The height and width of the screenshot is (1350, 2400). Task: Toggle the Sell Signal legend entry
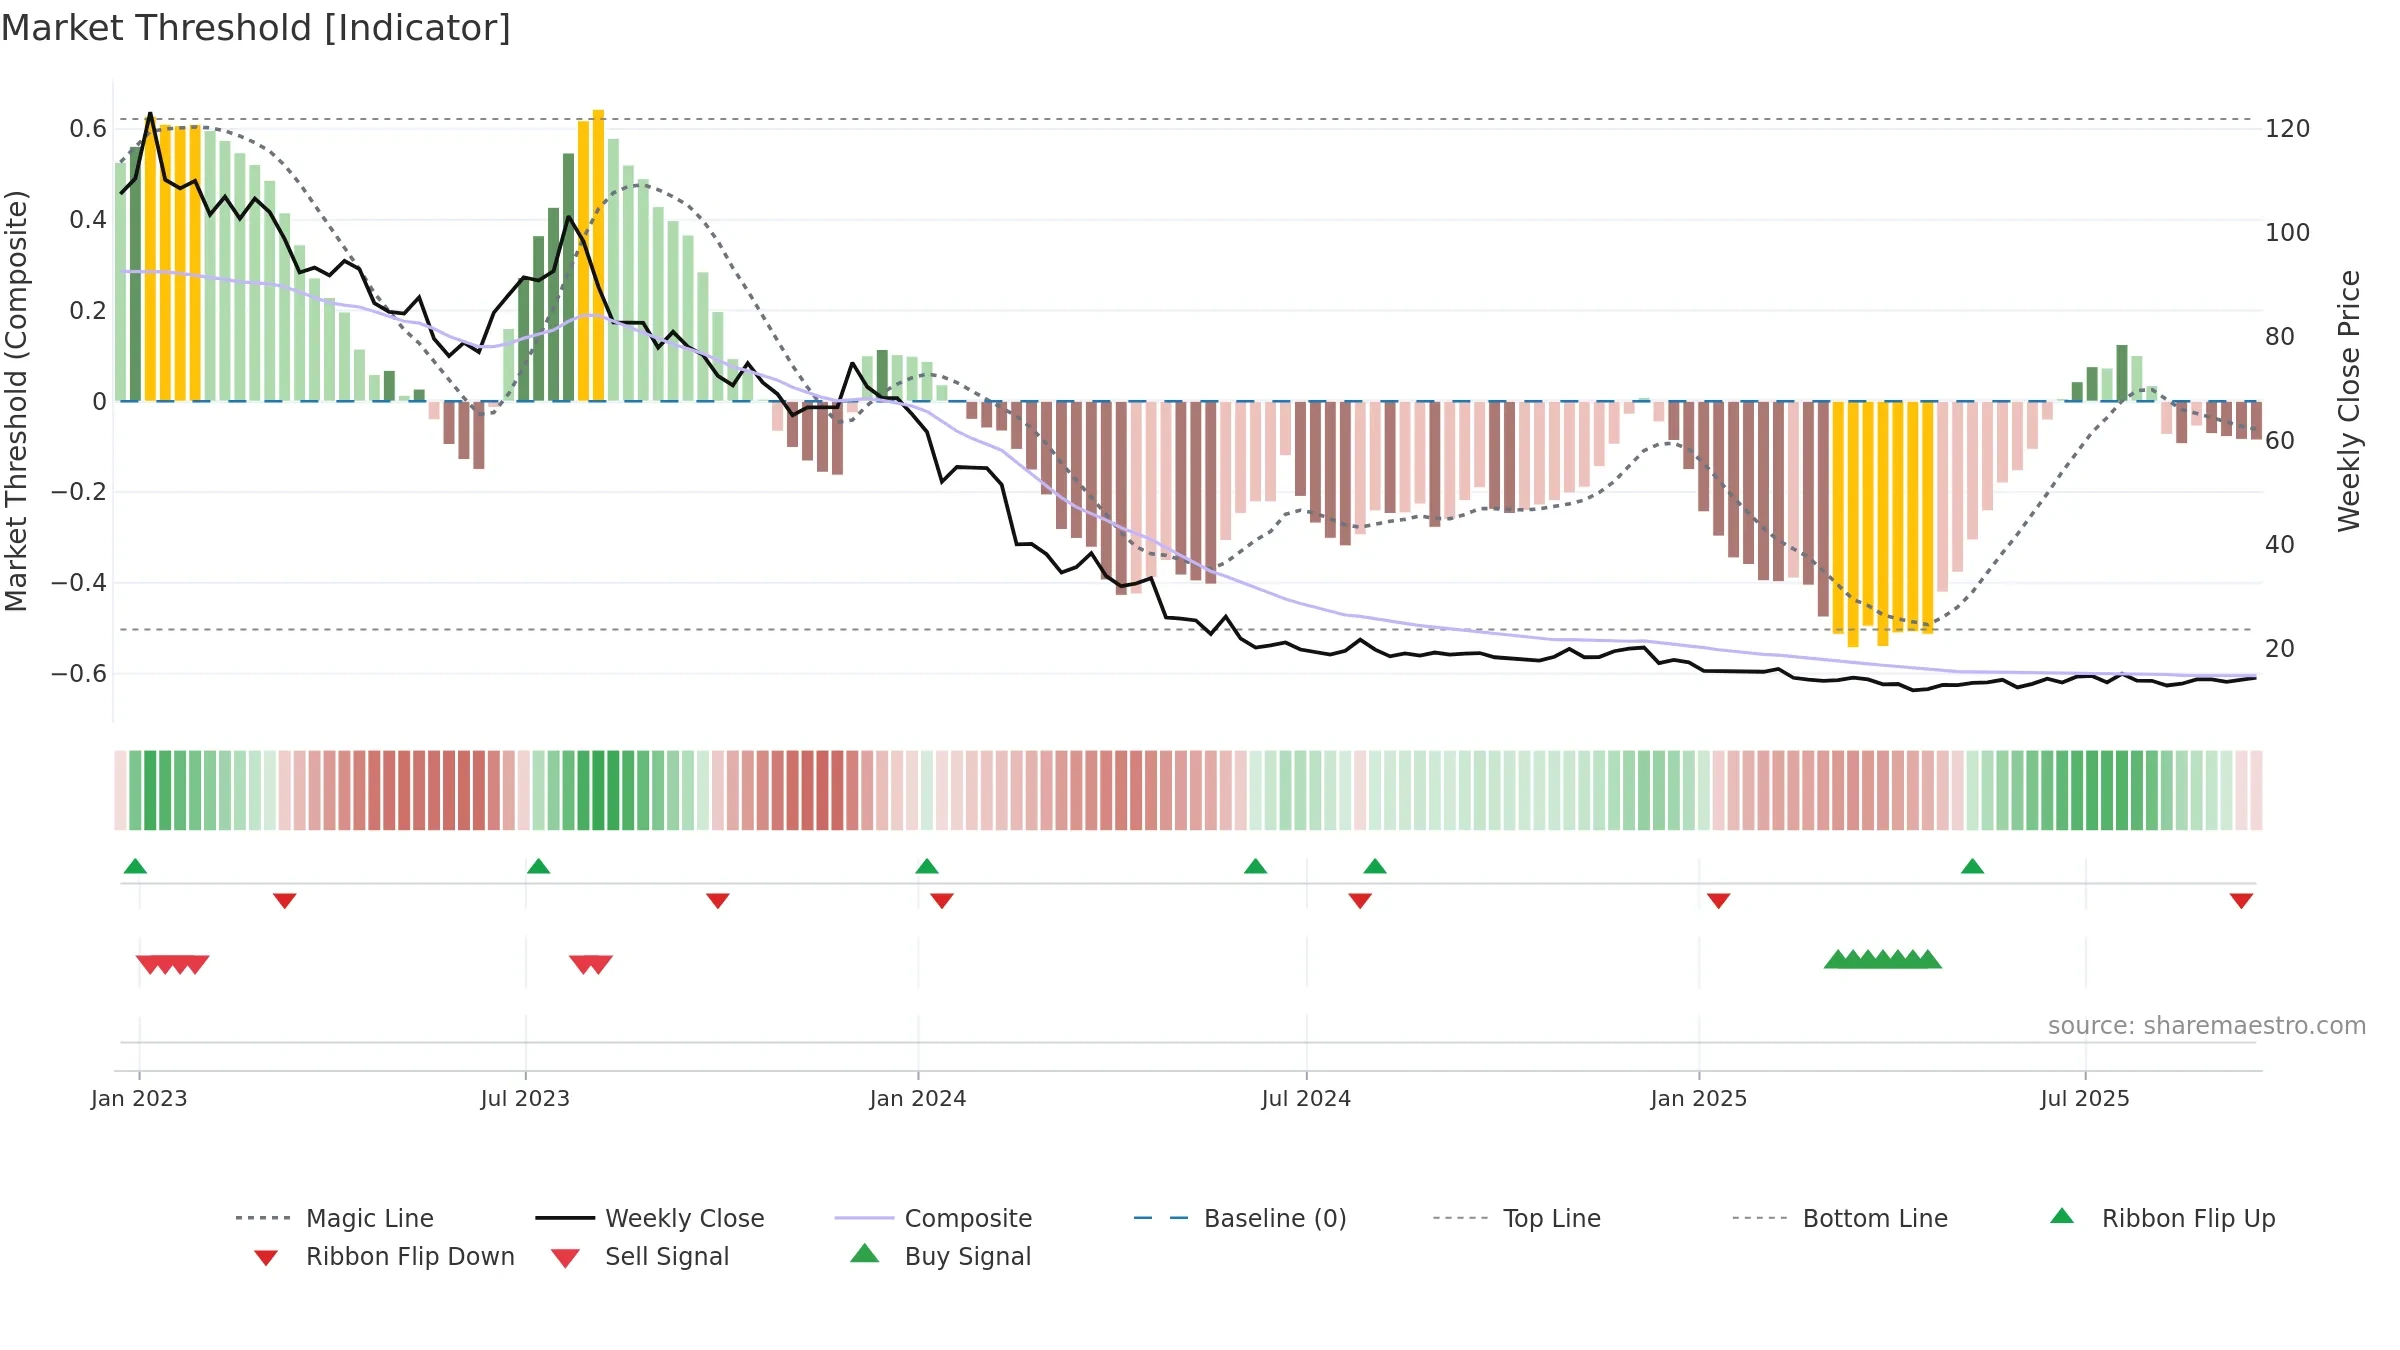(x=640, y=1256)
